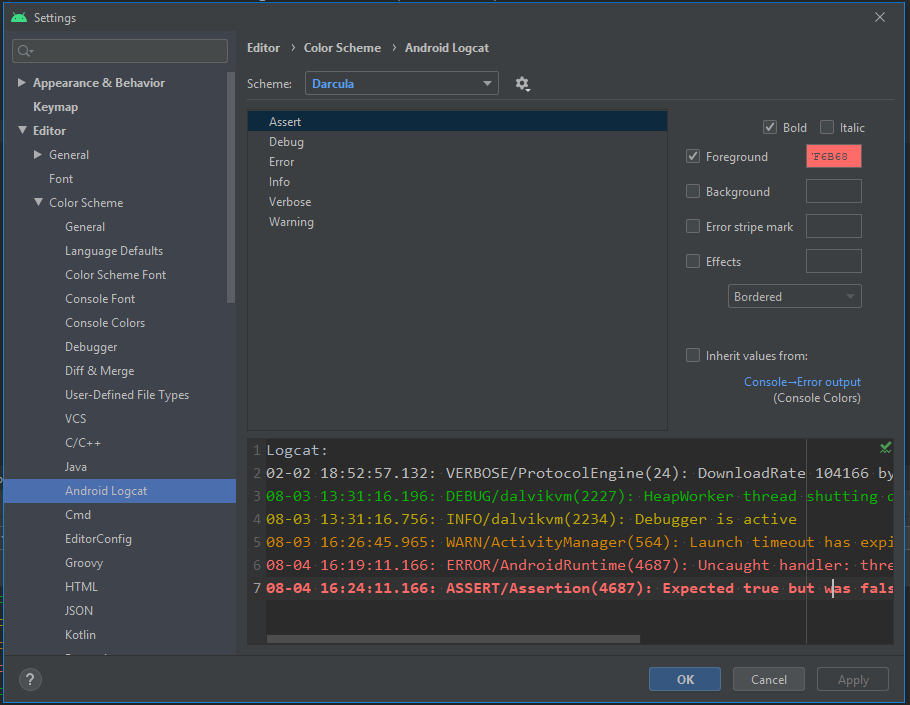Open Font settings page

pos(61,179)
